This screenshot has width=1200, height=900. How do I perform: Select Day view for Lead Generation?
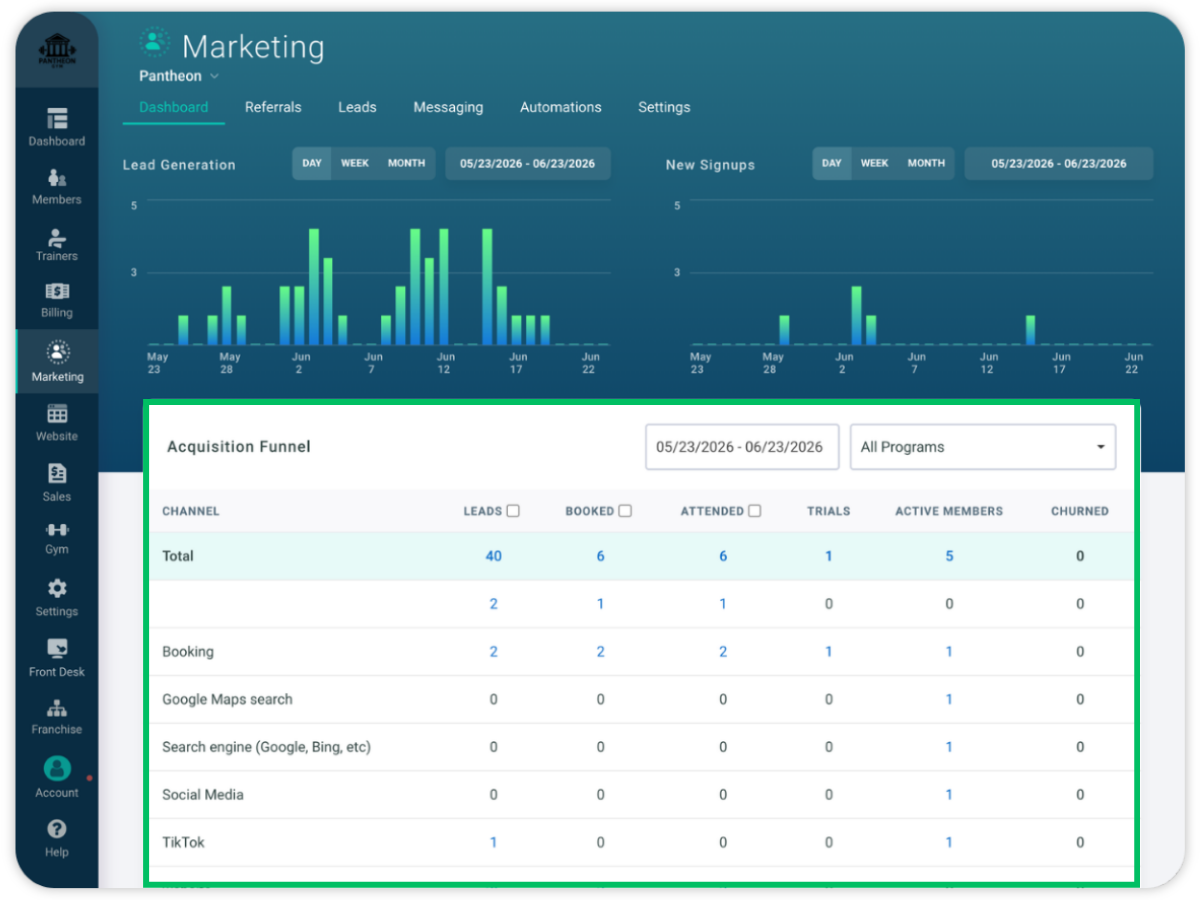coord(312,164)
